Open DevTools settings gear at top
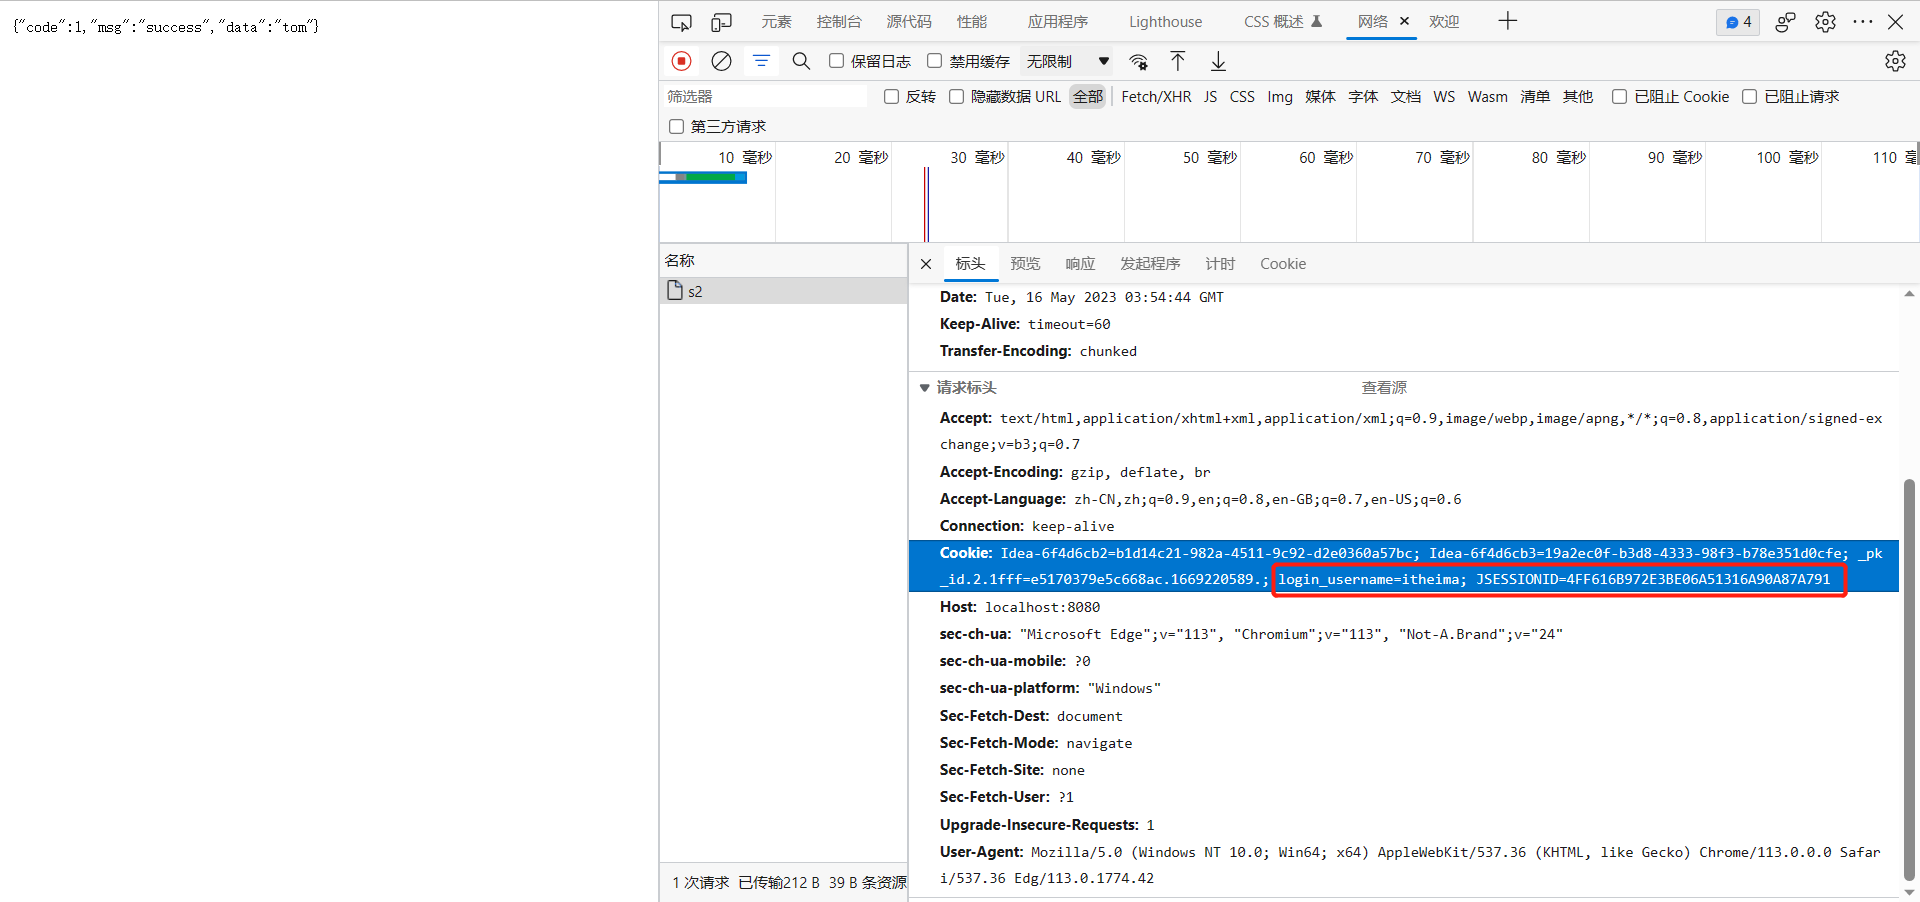 pyautogui.click(x=1825, y=22)
